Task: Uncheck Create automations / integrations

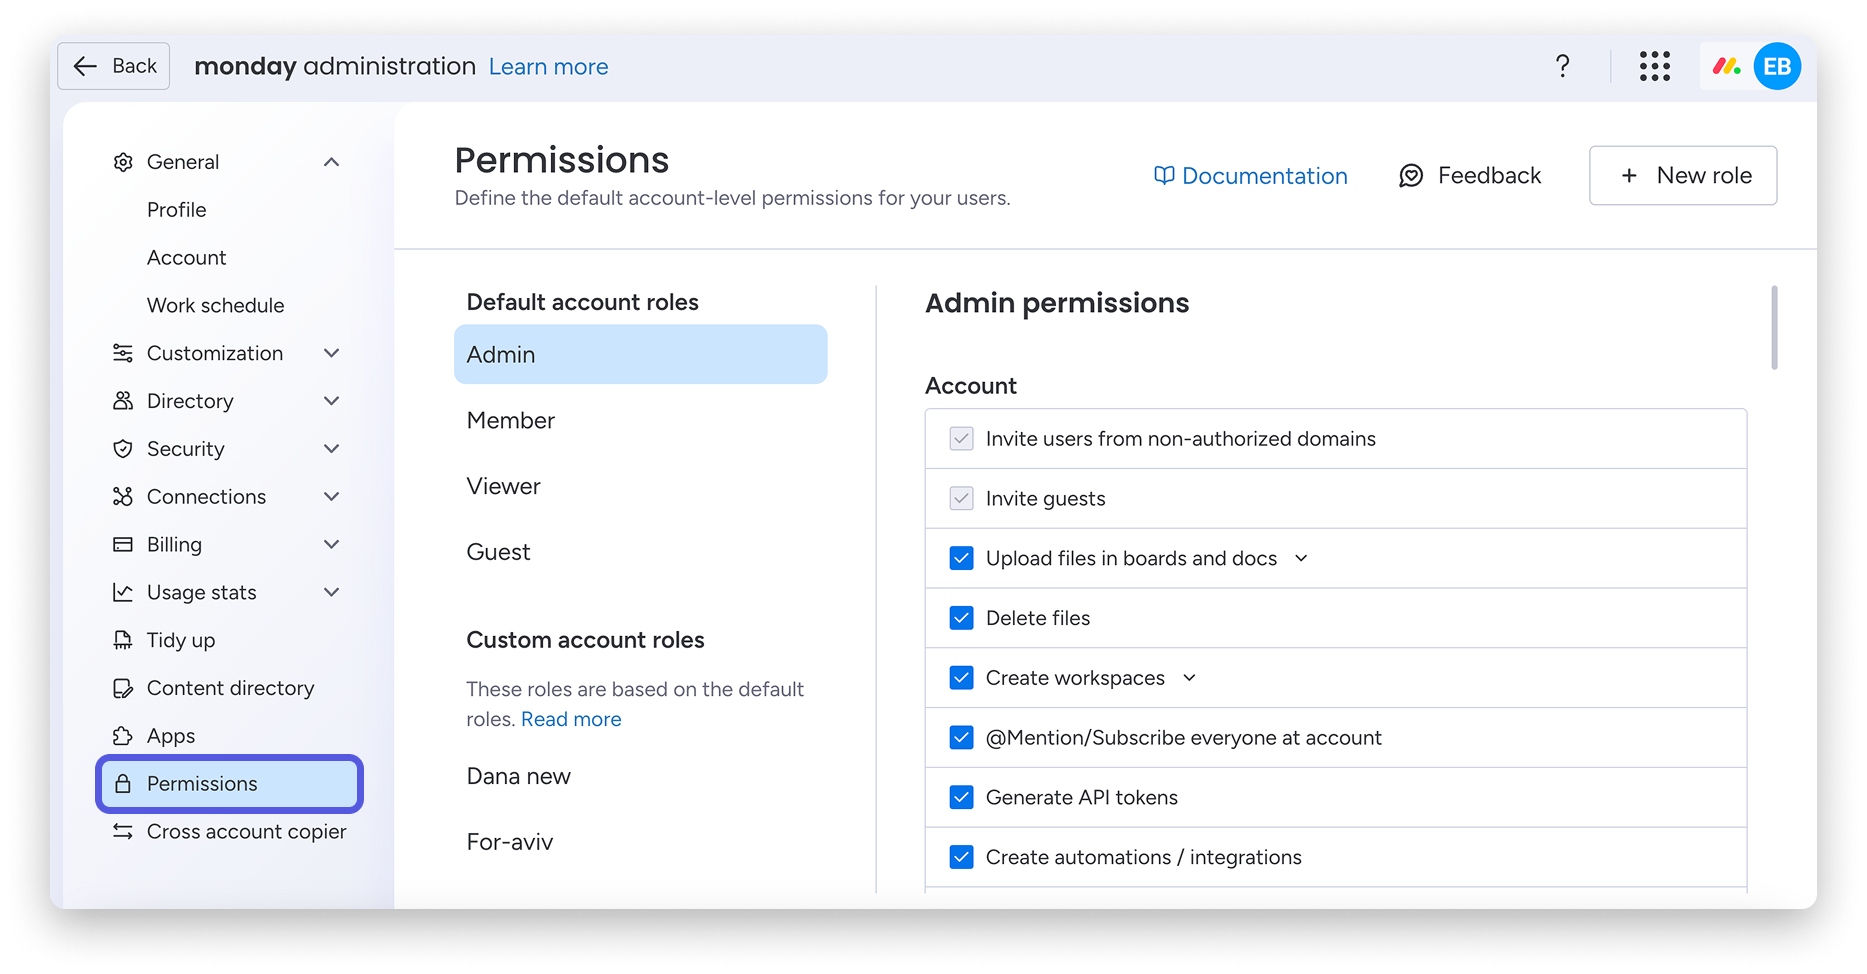Action: (x=961, y=857)
